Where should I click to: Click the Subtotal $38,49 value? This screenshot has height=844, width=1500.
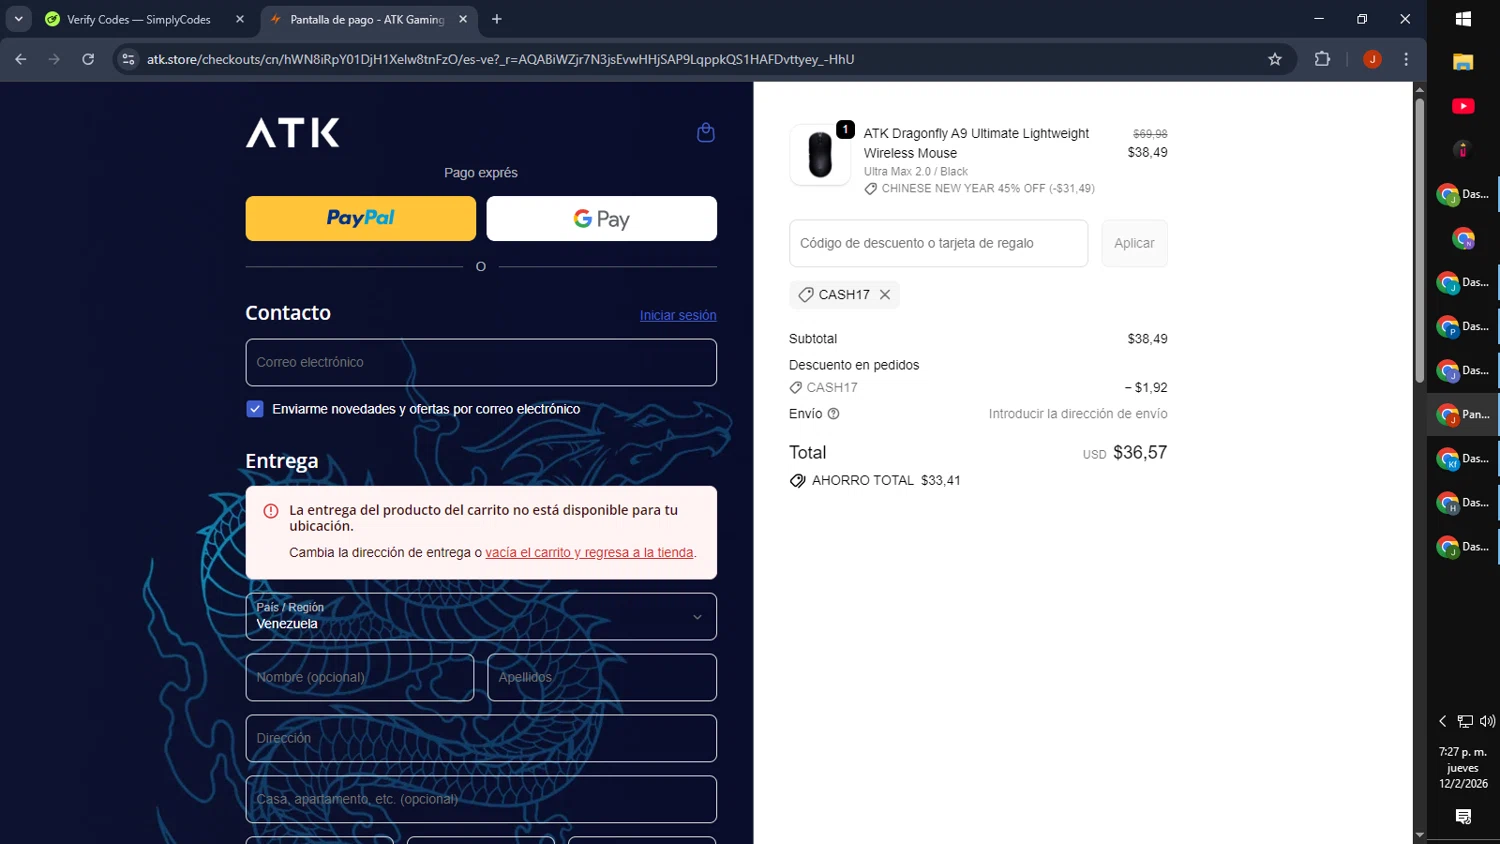tap(1147, 339)
